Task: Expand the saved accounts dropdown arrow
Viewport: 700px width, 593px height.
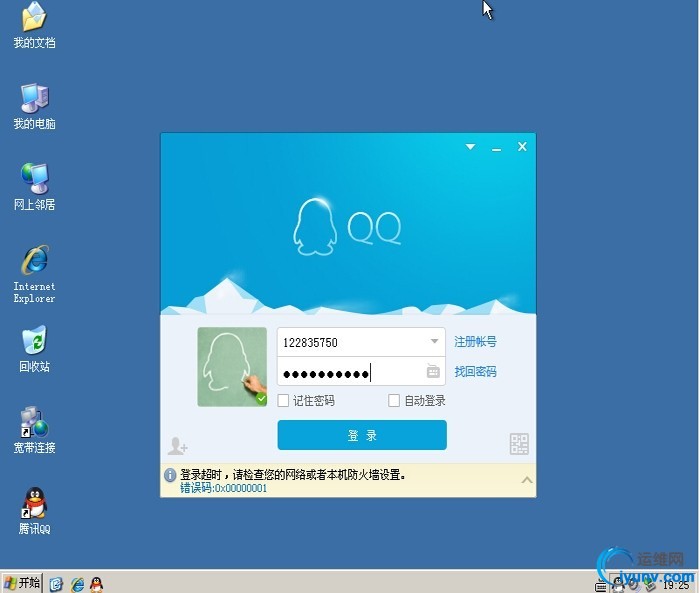Action: tap(434, 341)
